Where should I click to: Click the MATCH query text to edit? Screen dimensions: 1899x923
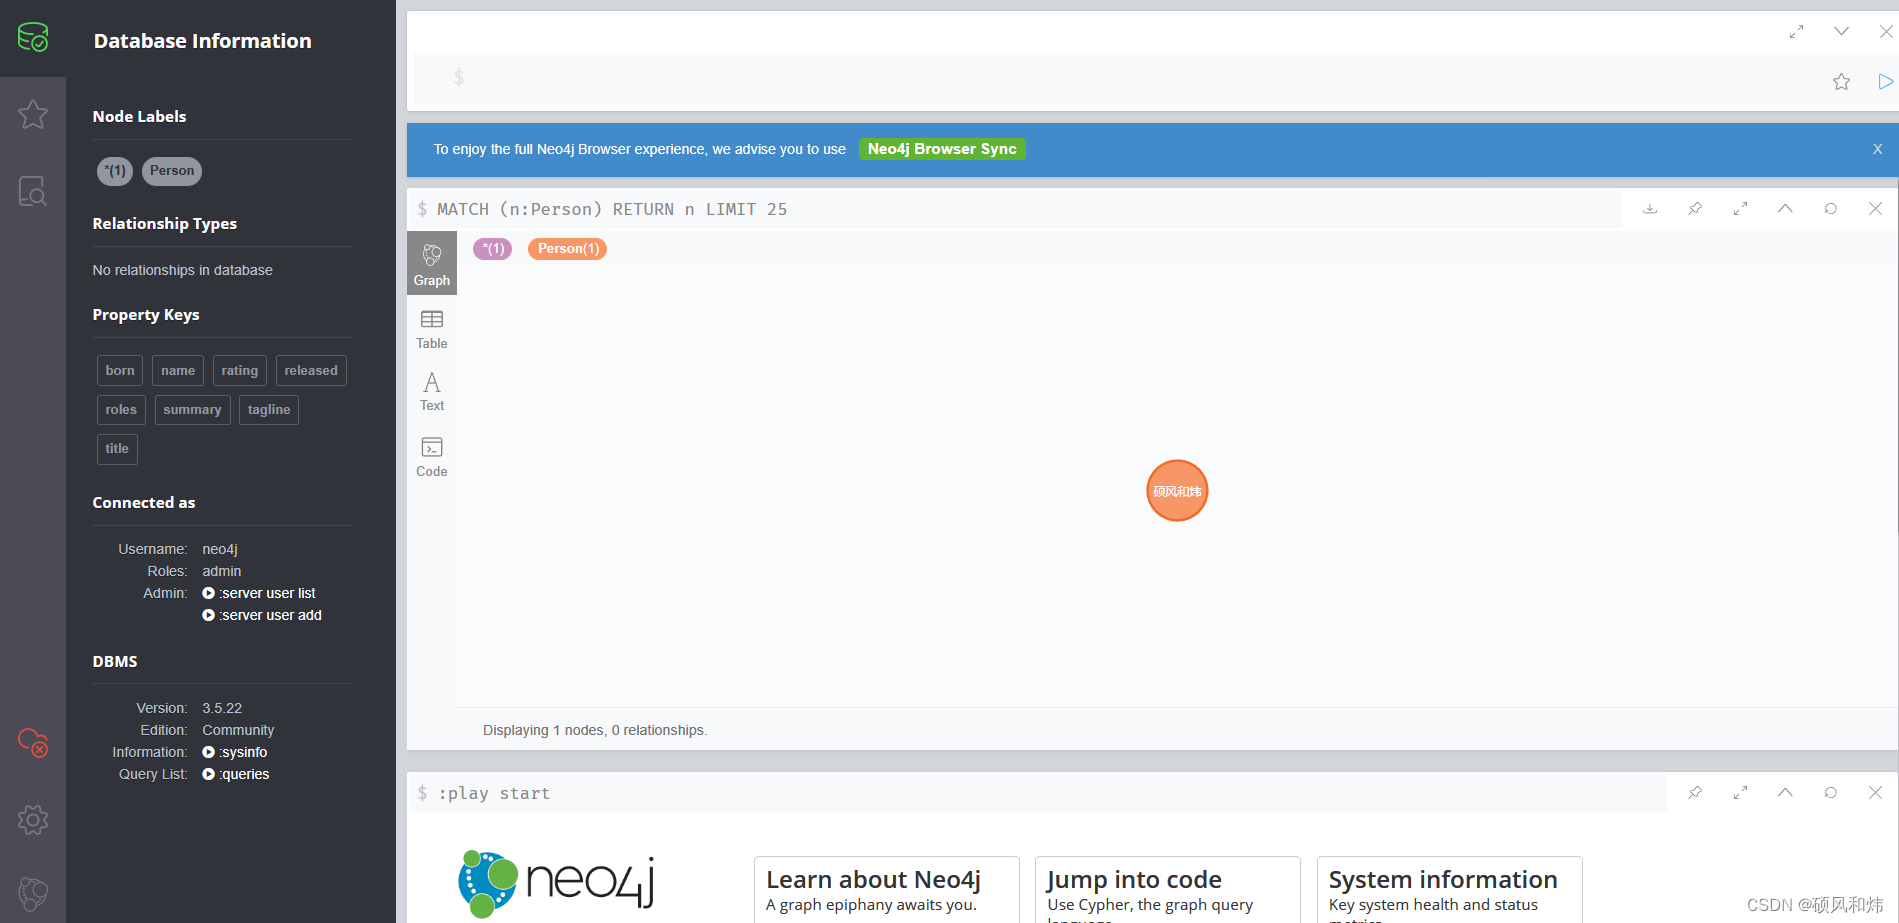612,209
